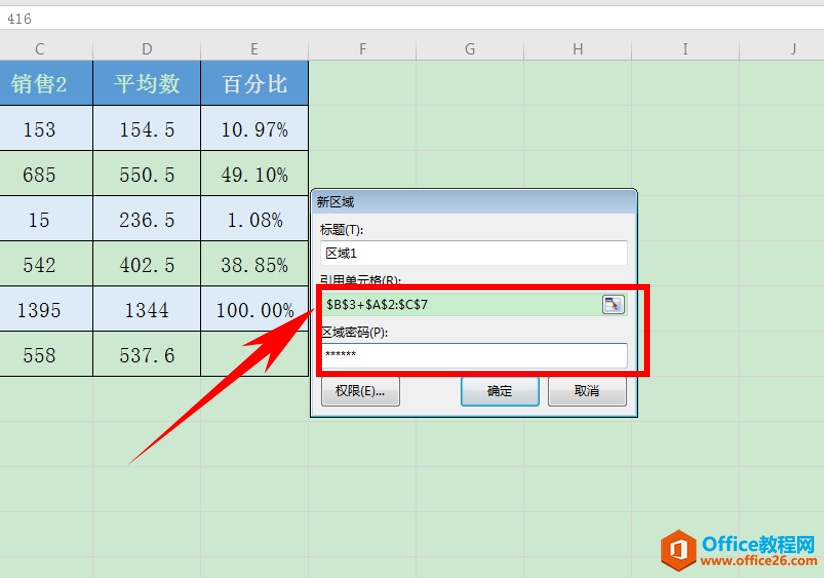Select column header C
The width and height of the screenshot is (824, 578).
(x=39, y=48)
